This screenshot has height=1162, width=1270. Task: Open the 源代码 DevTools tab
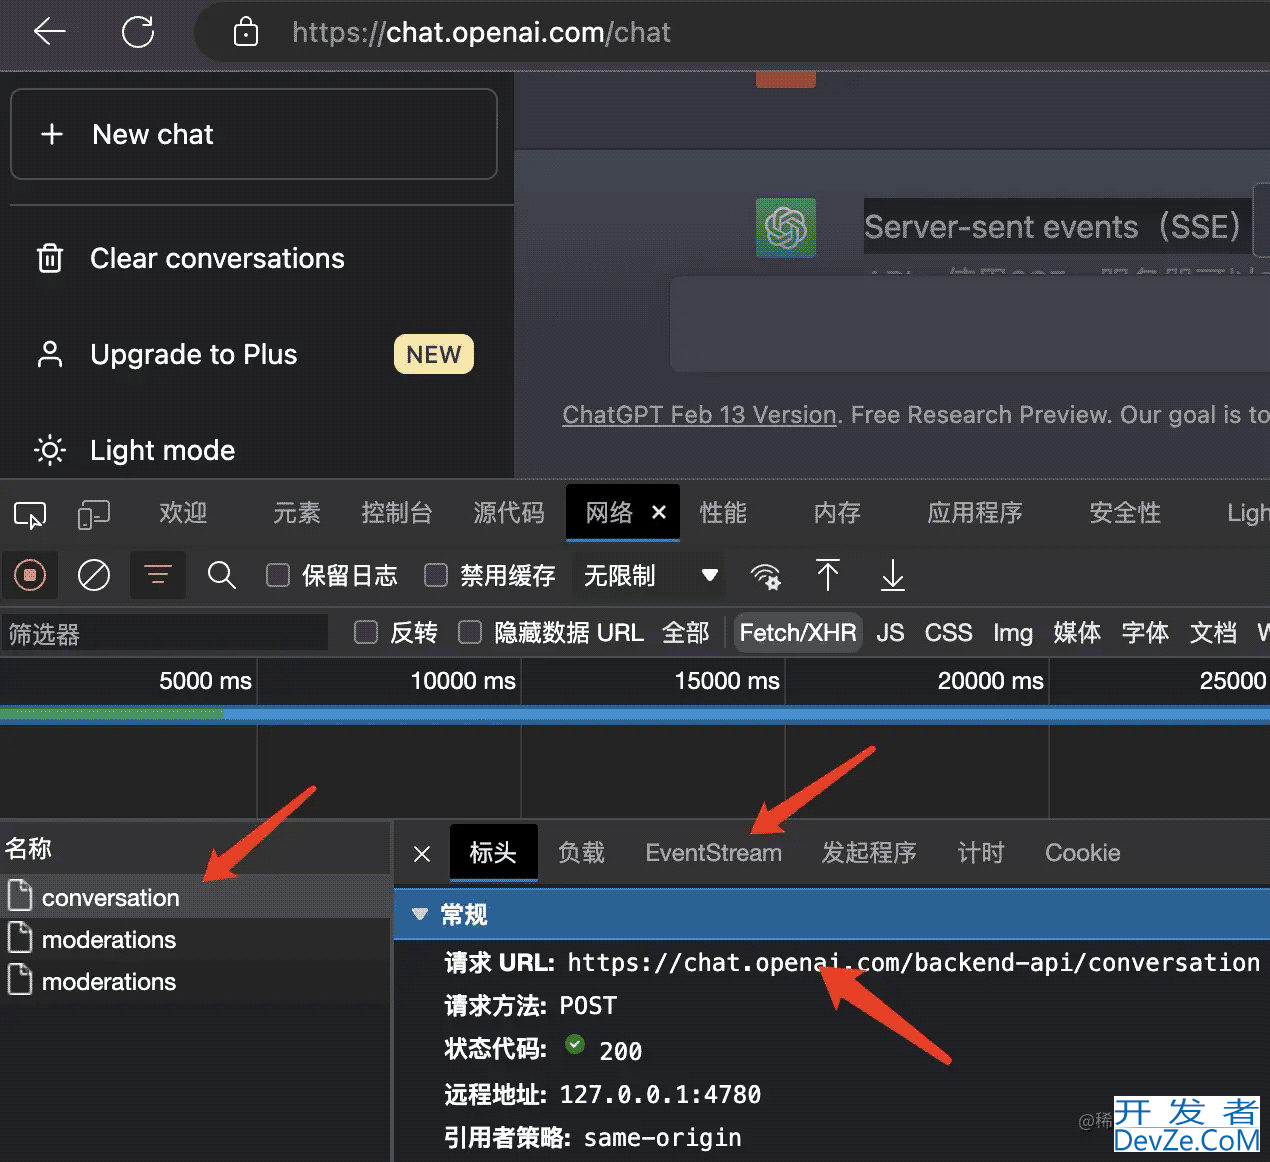(509, 513)
